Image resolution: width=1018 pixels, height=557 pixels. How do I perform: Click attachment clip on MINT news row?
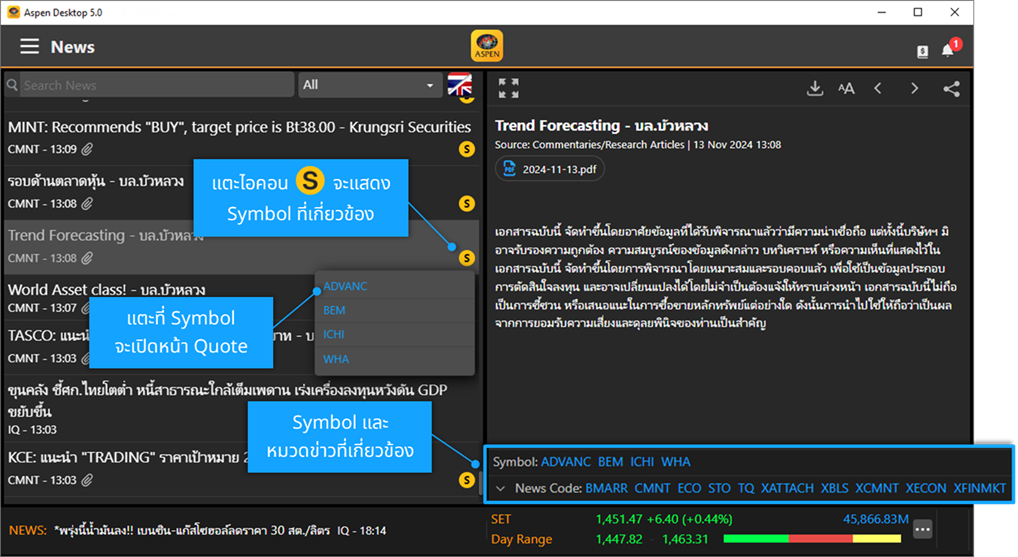click(x=88, y=149)
